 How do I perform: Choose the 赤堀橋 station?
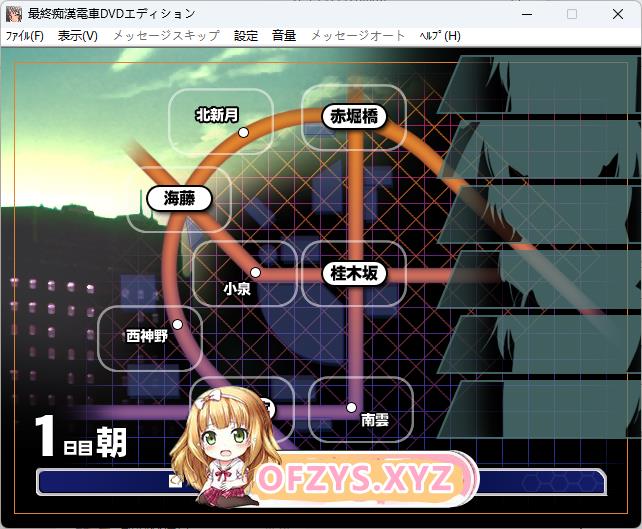coord(353,116)
